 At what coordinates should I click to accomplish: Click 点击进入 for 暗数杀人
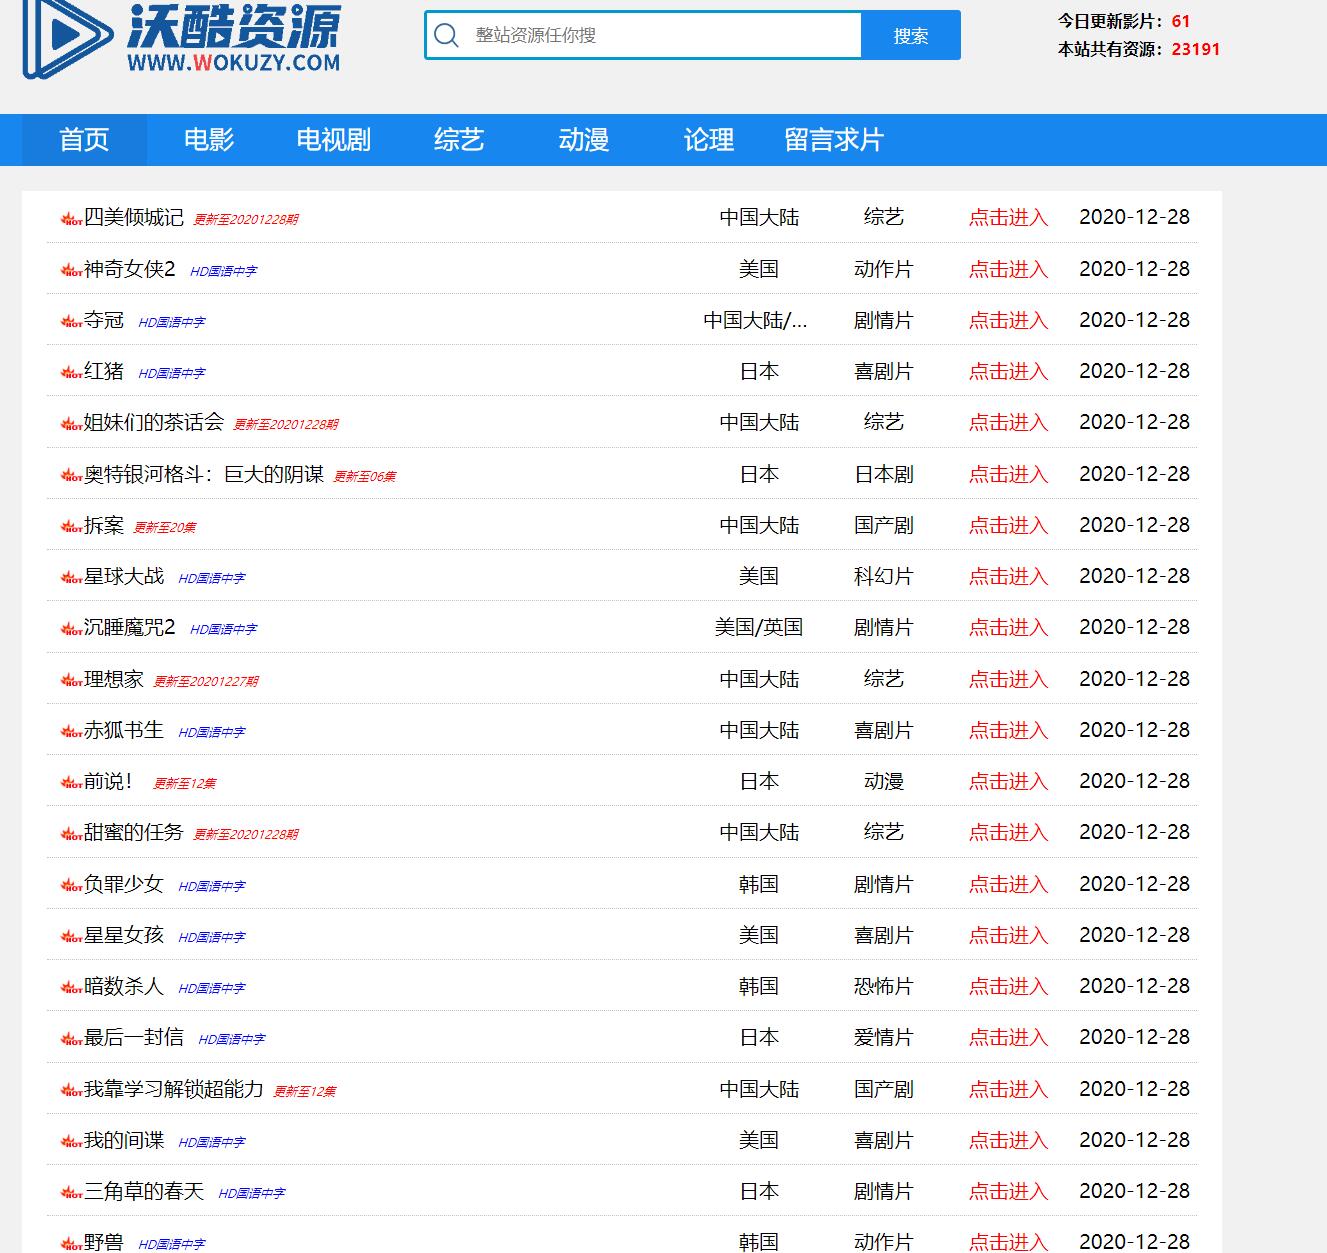pos(1008,986)
